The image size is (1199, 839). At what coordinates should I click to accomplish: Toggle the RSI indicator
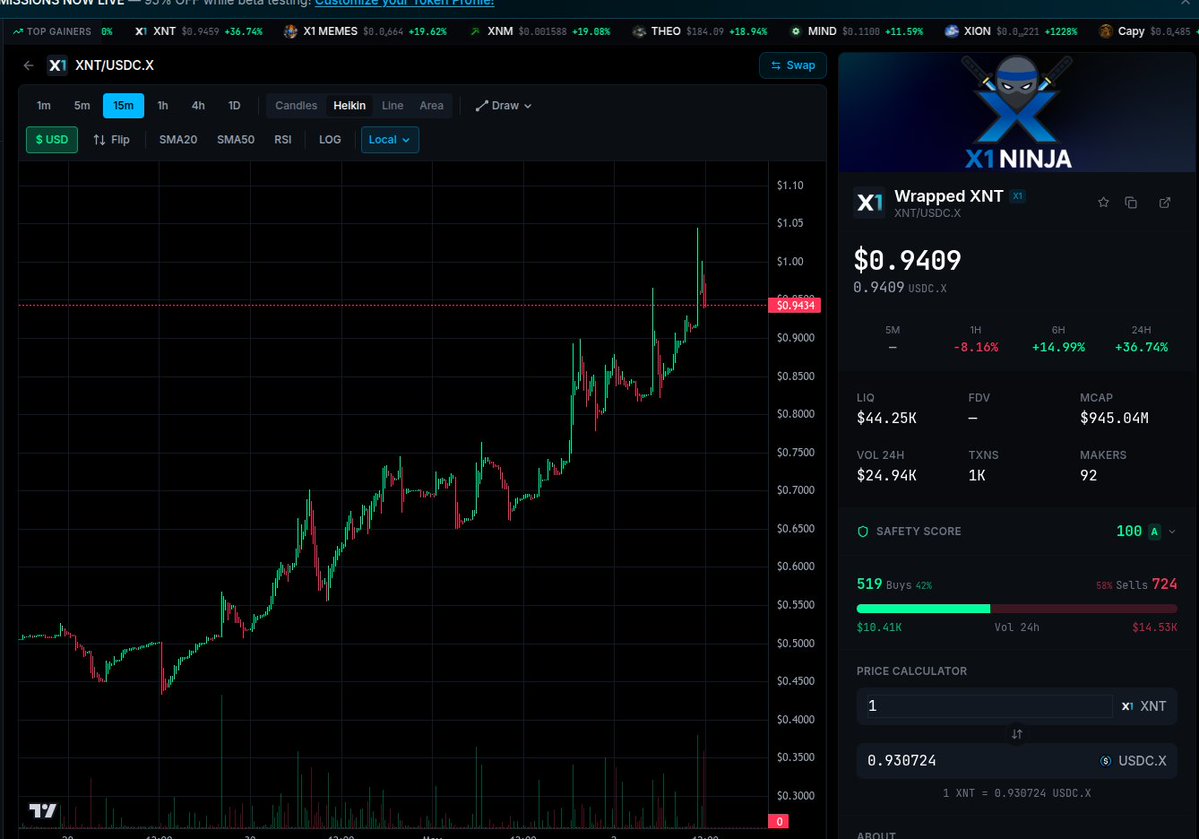click(x=283, y=140)
